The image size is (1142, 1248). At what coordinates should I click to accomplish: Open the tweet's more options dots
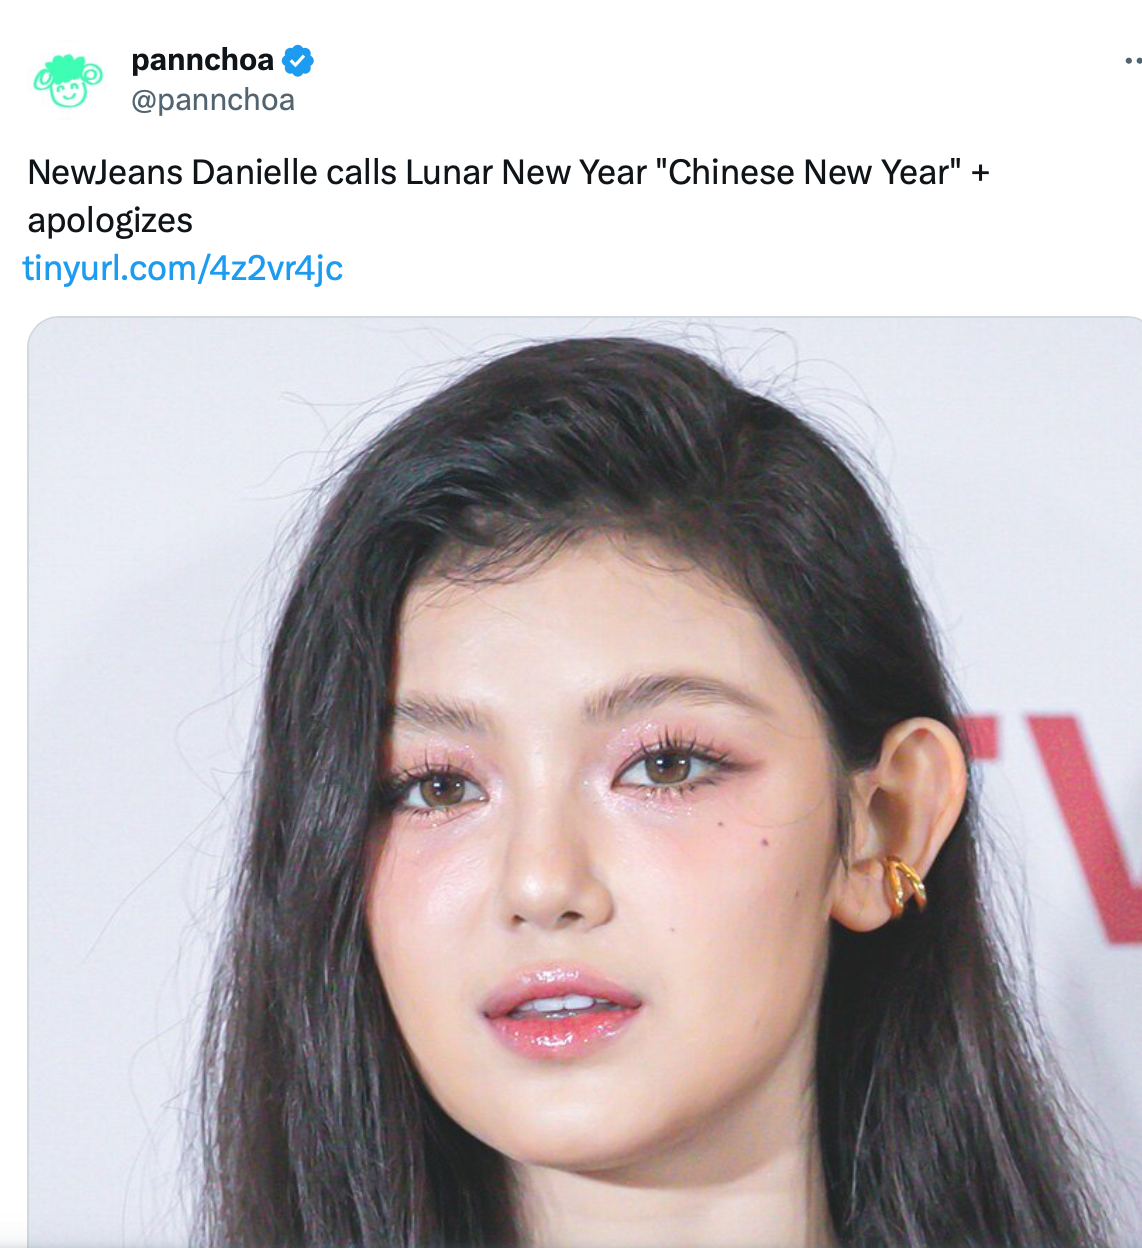pos(1132,61)
